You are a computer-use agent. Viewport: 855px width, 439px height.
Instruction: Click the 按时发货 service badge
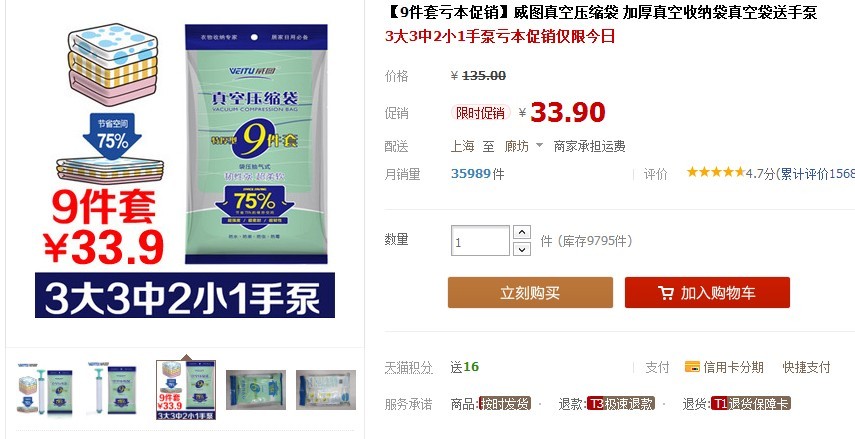[x=504, y=404]
